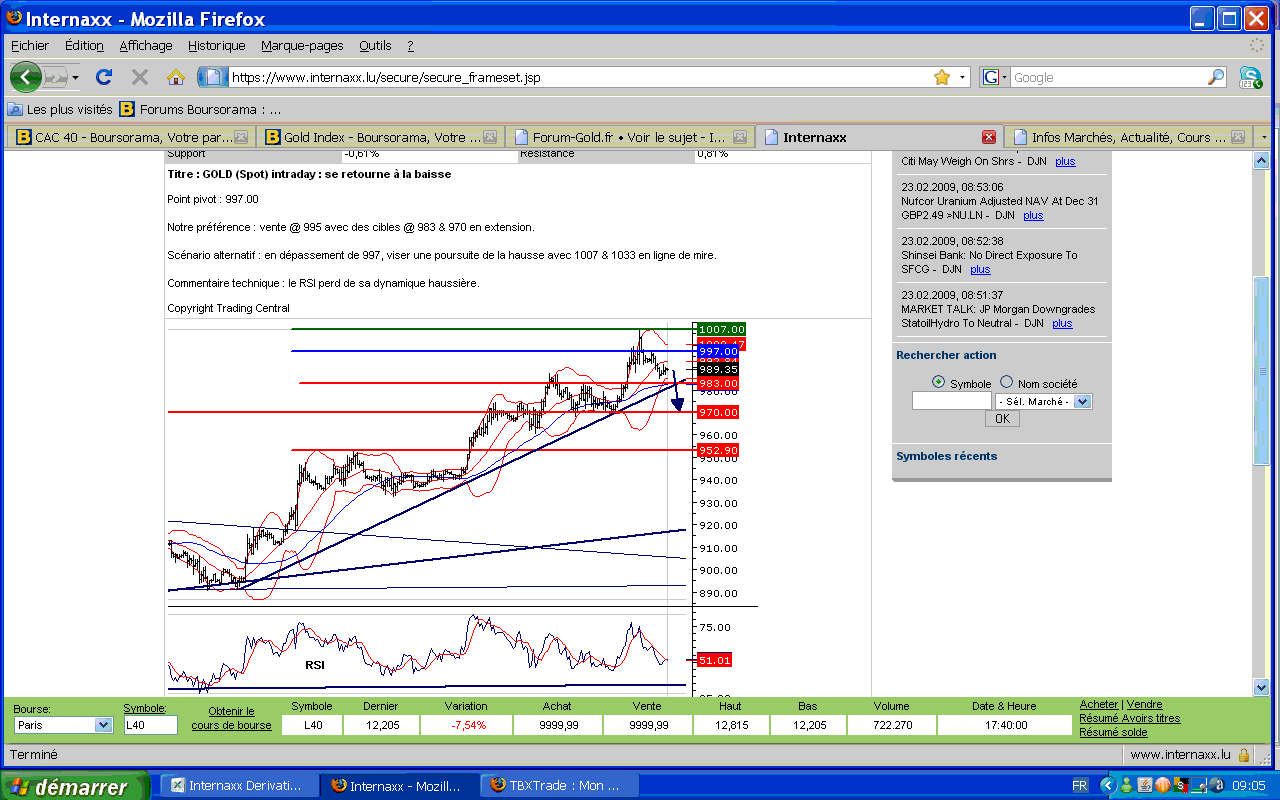Click the green Messenger tray icon
Image resolution: width=1280 pixels, height=800 pixels.
pos(1127,786)
